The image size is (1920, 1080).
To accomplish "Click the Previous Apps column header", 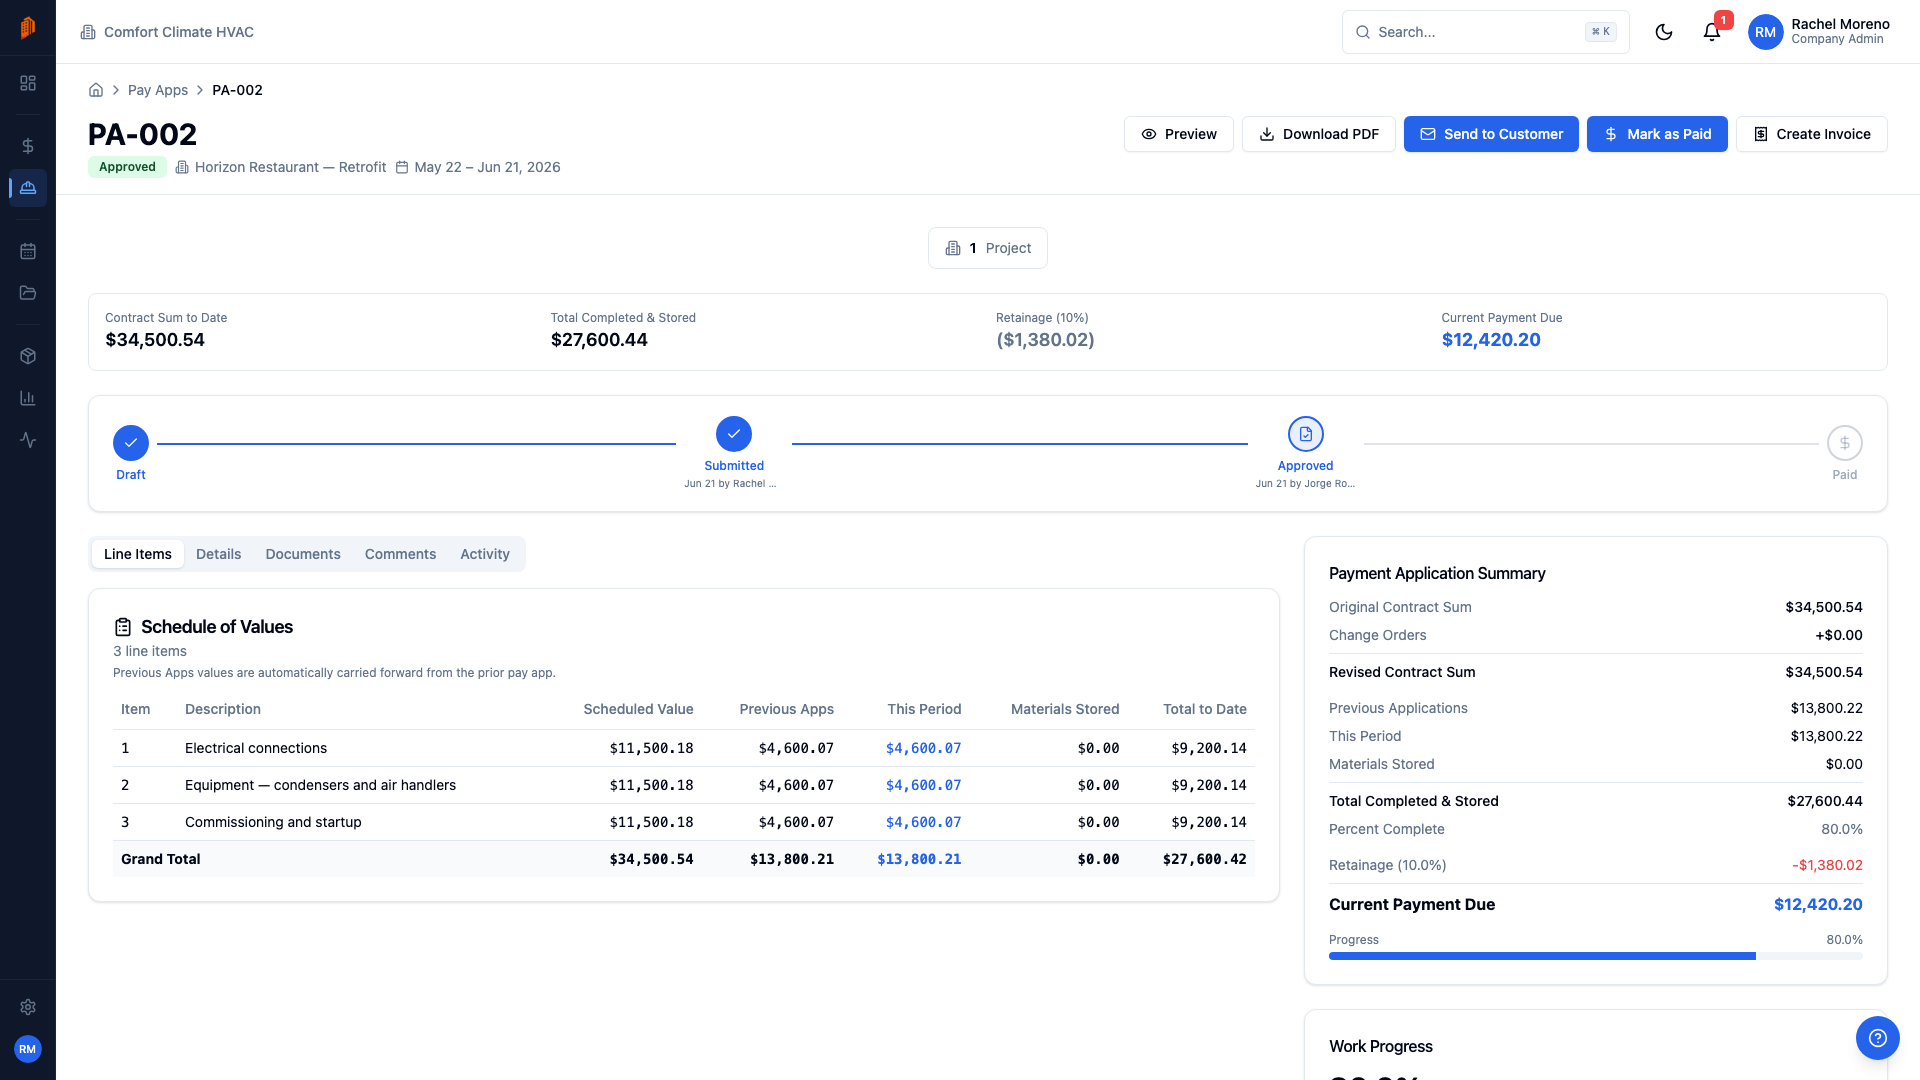I will pyautogui.click(x=786, y=709).
